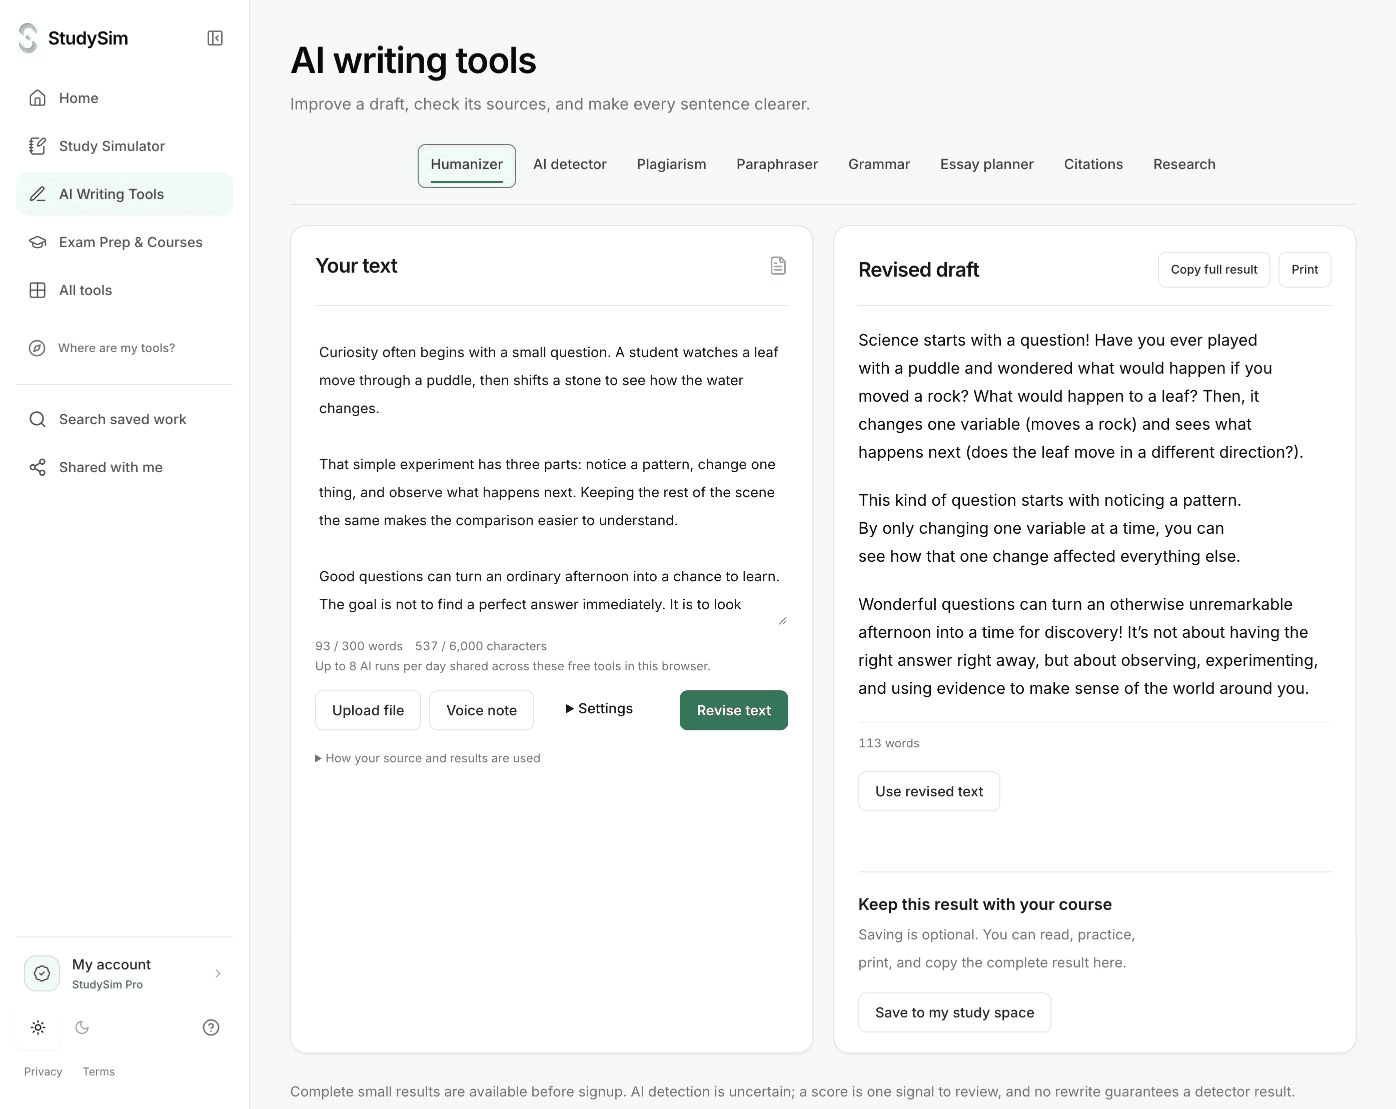This screenshot has width=1396, height=1109.
Task: Click the StudySim logo icon
Action: pyautogui.click(x=28, y=38)
